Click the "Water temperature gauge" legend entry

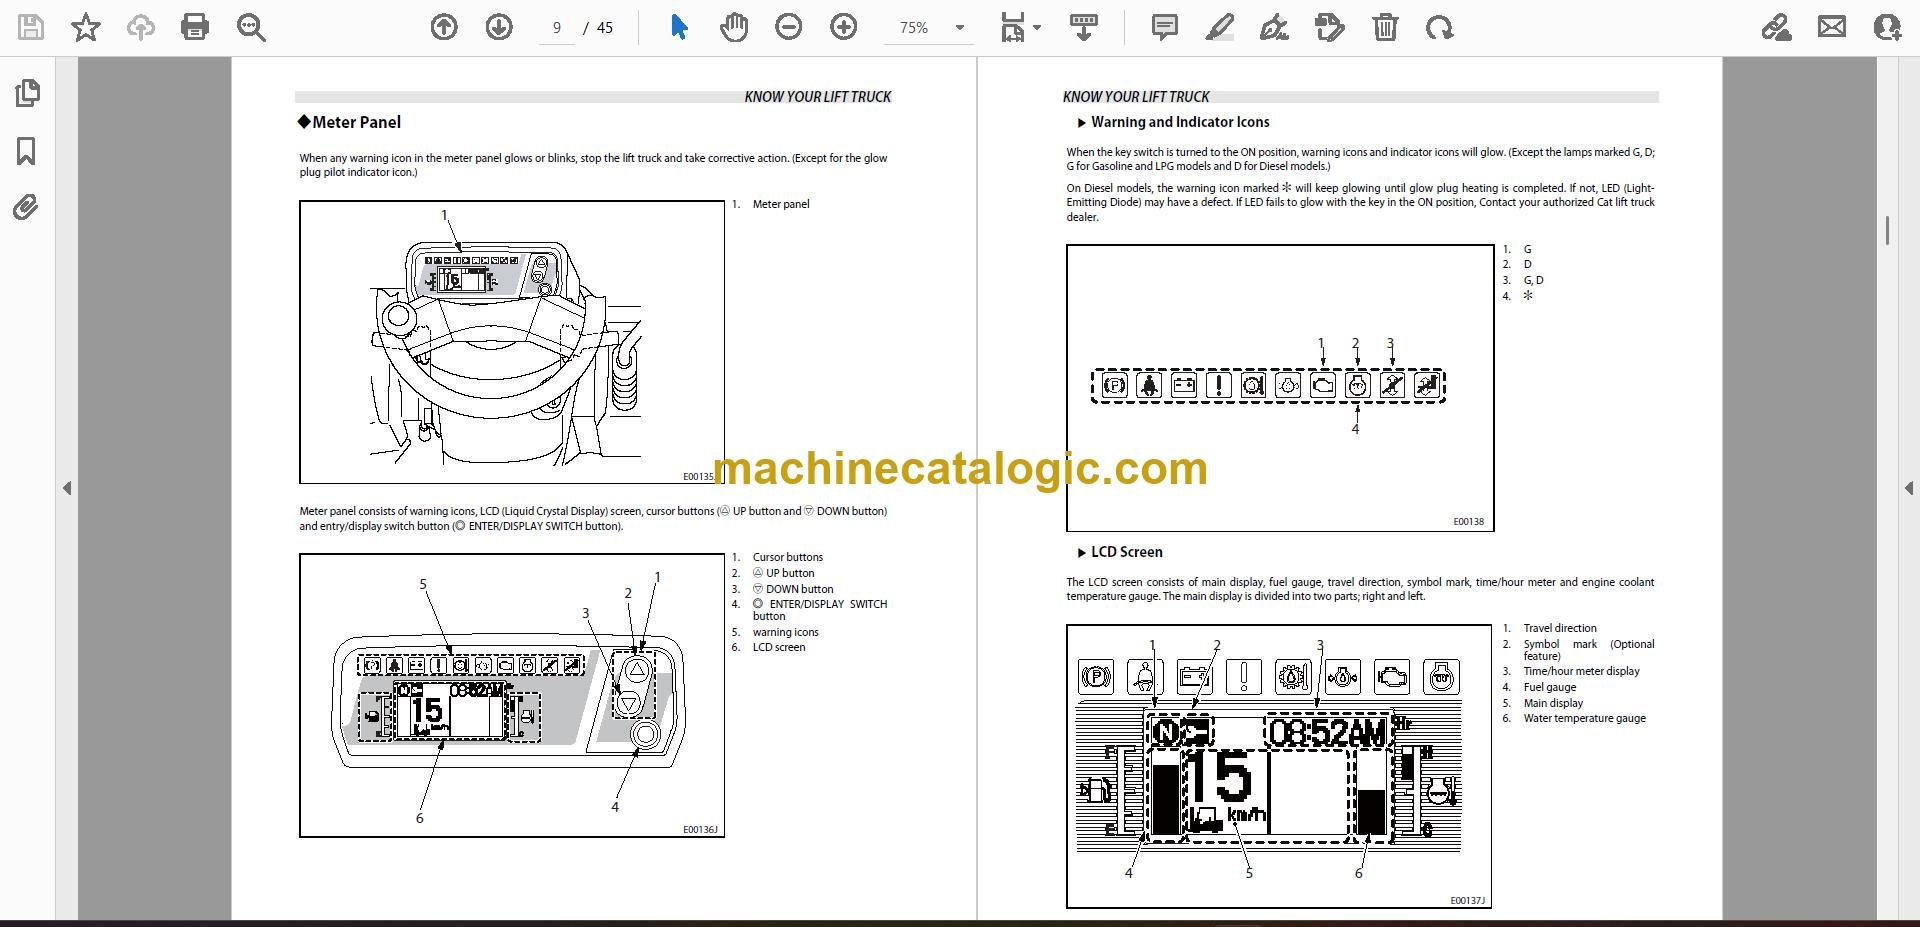point(1584,718)
